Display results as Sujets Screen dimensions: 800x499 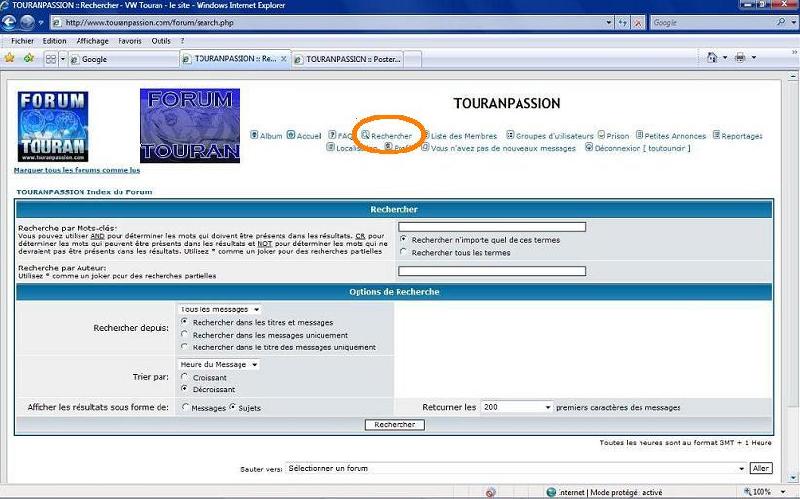(233, 407)
